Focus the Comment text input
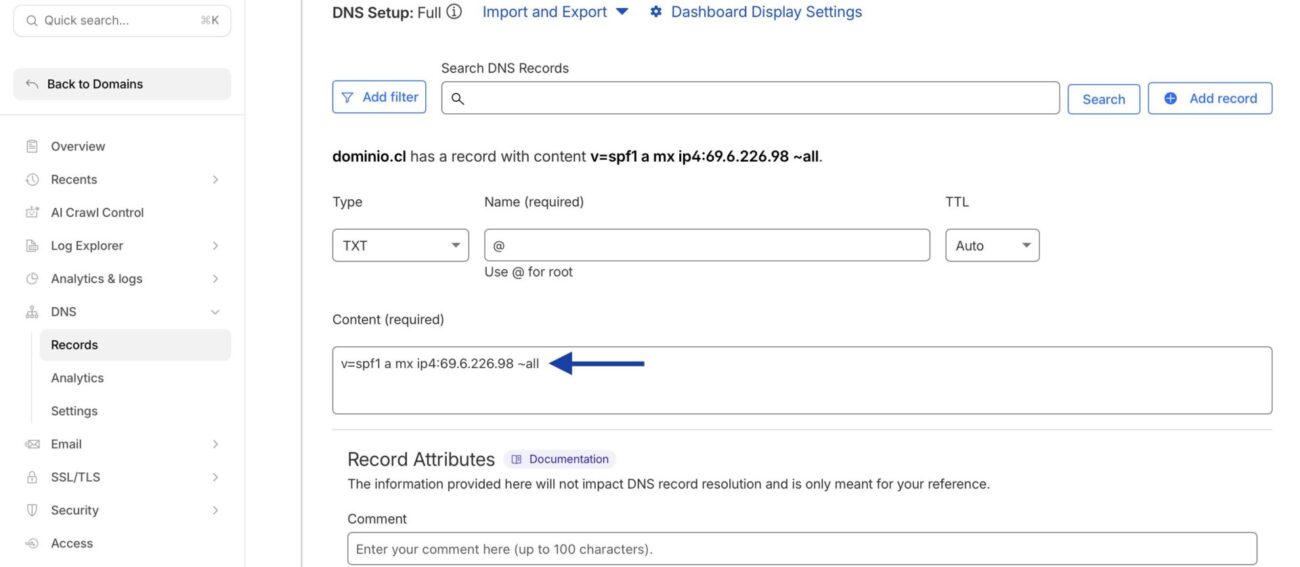Image resolution: width=1300 pixels, height=567 pixels. 801,549
